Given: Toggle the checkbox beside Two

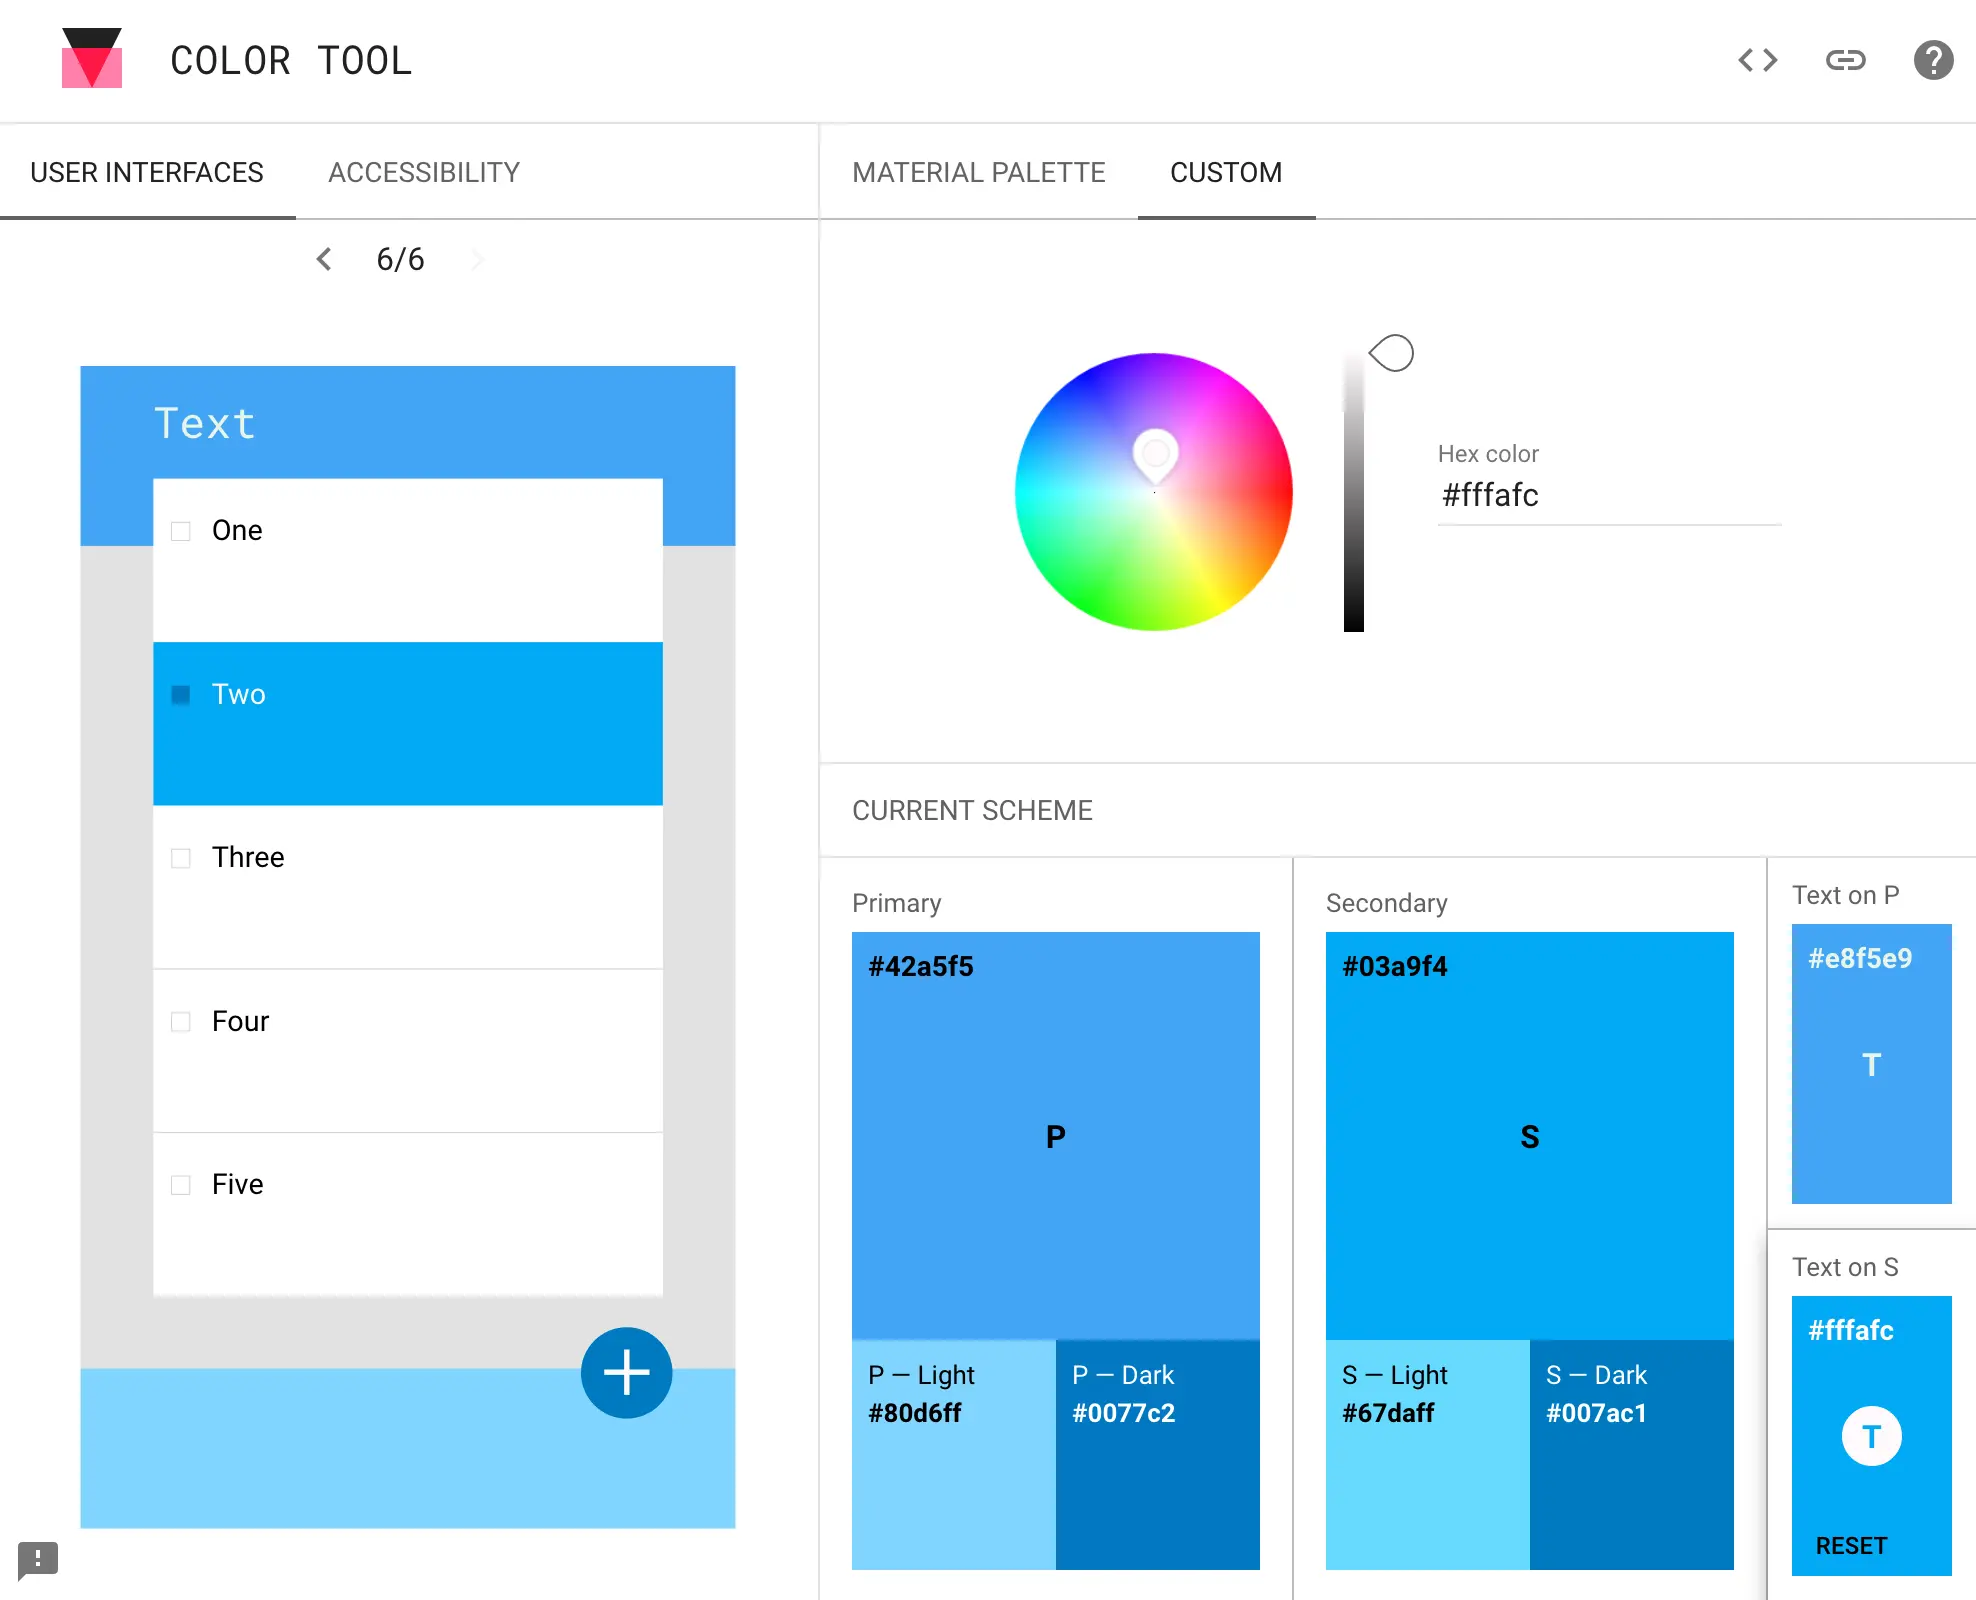Looking at the screenshot, I should point(181,694).
